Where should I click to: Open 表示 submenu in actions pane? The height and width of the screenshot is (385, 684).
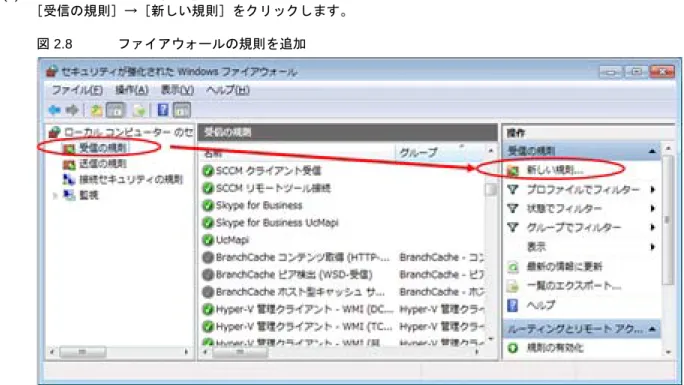536,247
